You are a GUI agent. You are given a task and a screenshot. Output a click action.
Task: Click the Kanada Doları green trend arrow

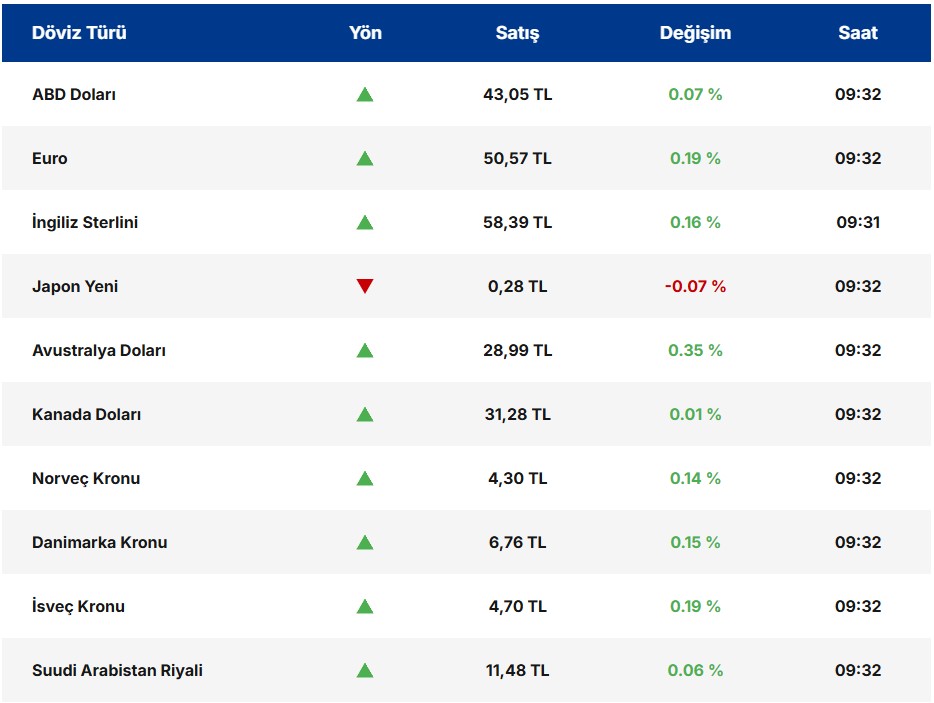365,415
